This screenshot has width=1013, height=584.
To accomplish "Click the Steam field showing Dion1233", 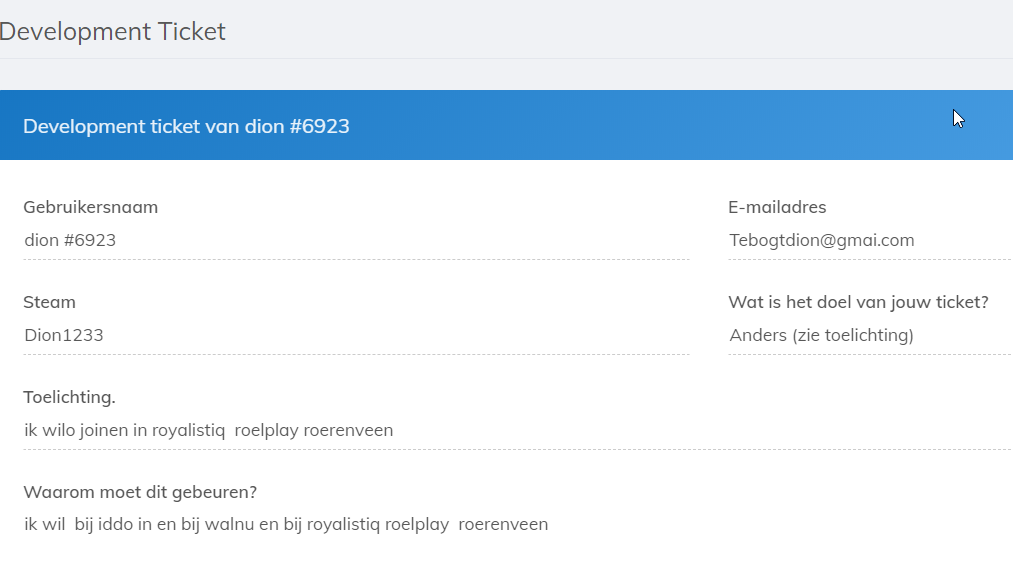I will (x=355, y=335).
